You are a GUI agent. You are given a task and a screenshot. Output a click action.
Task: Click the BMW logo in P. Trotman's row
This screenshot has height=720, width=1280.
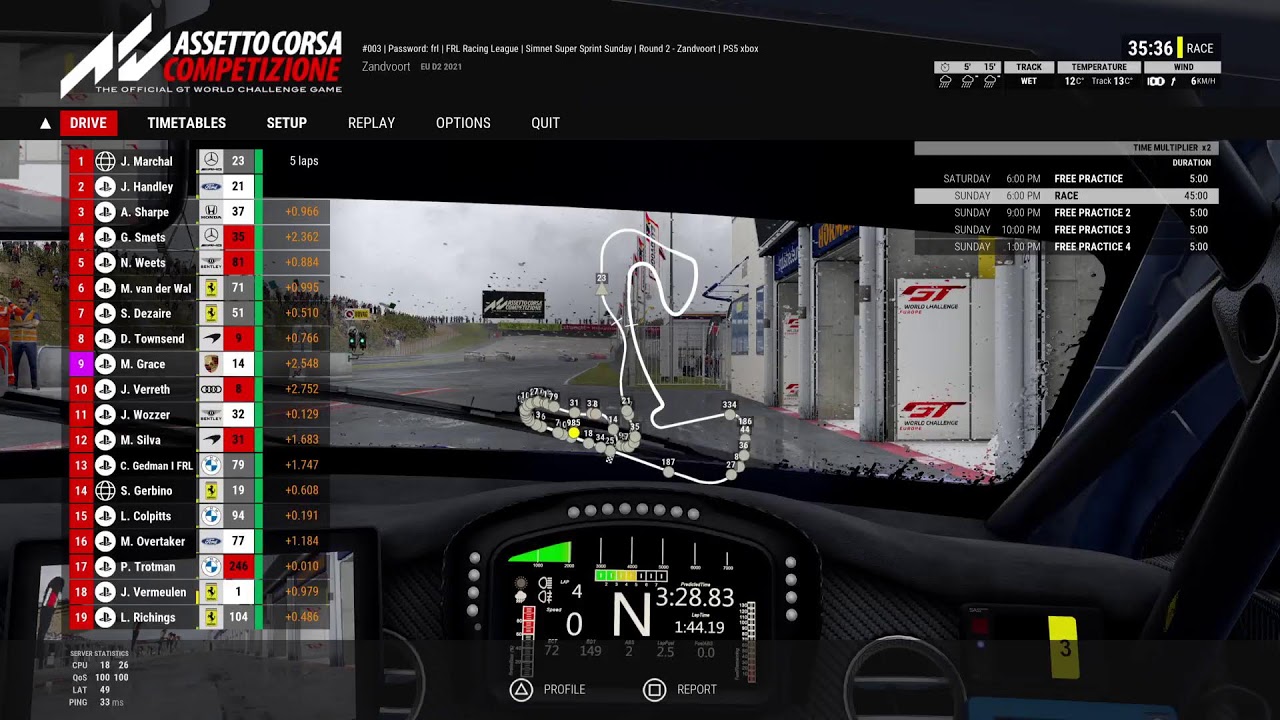pos(211,567)
